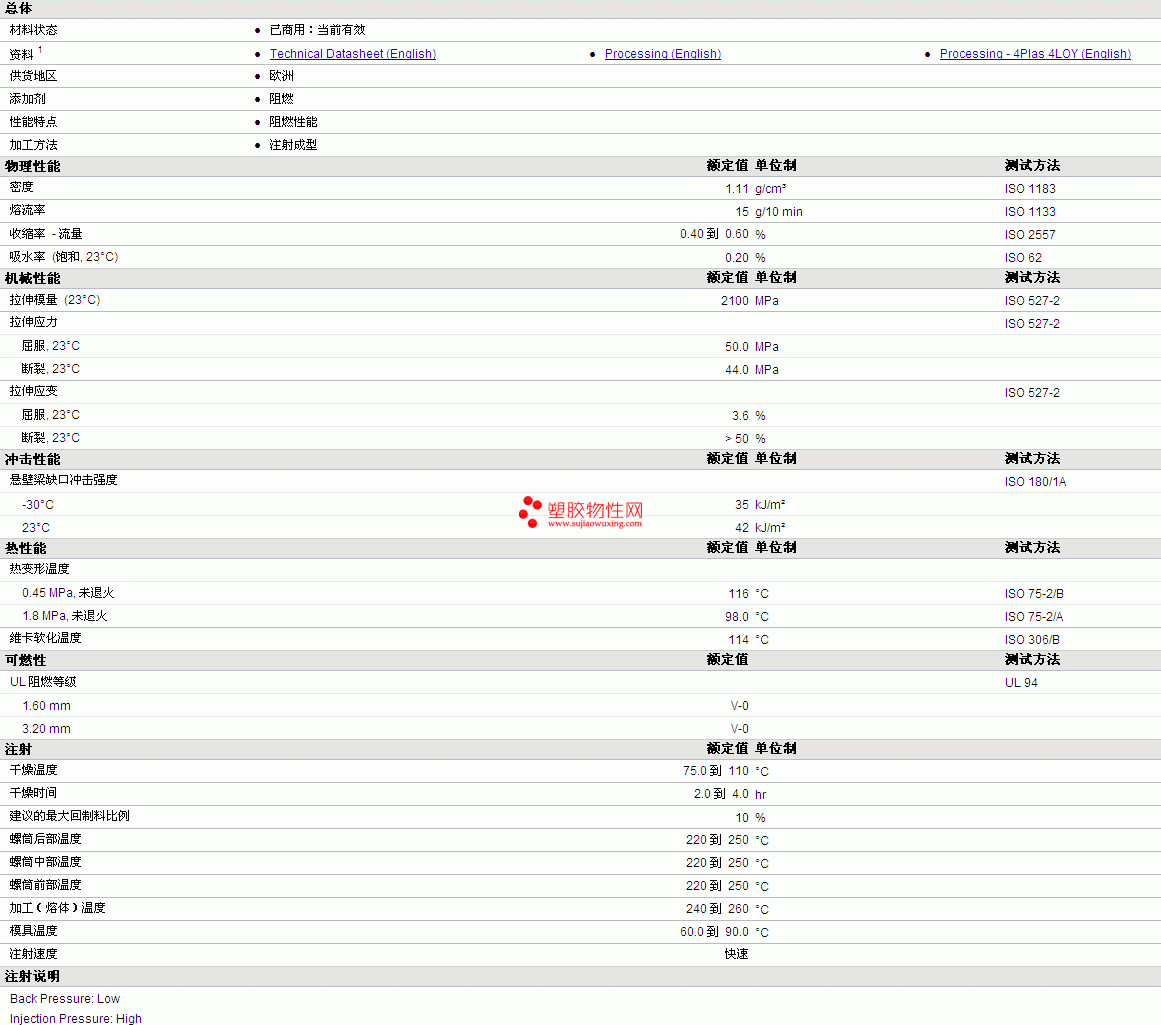
Task: Click the -30°C impact value 35
Action: click(742, 504)
